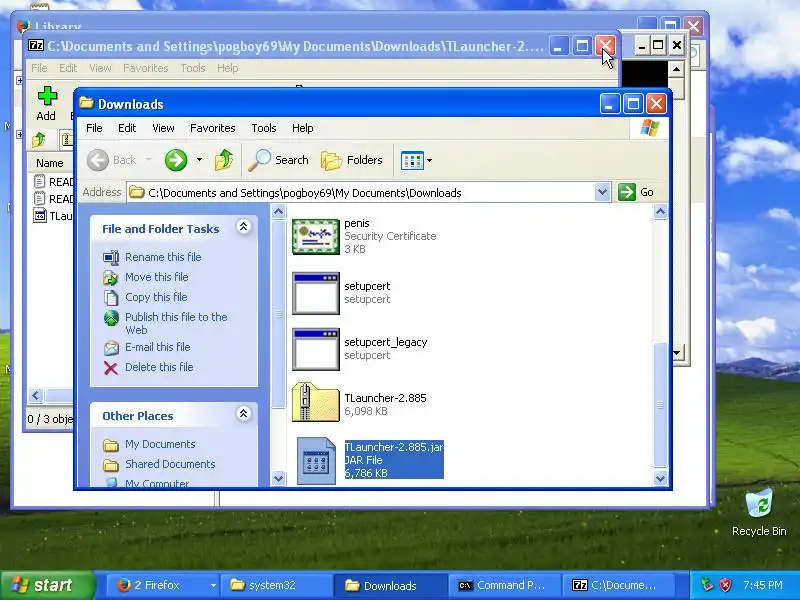Toggle the Folders pane in Downloads
The image size is (800, 600).
point(352,160)
